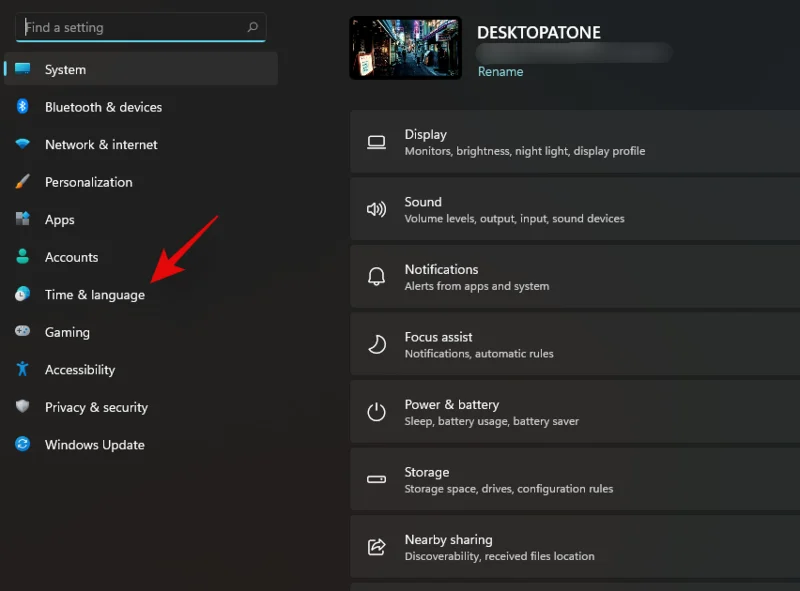Click the search magnifier icon
The height and width of the screenshot is (591, 800).
pyautogui.click(x=253, y=27)
